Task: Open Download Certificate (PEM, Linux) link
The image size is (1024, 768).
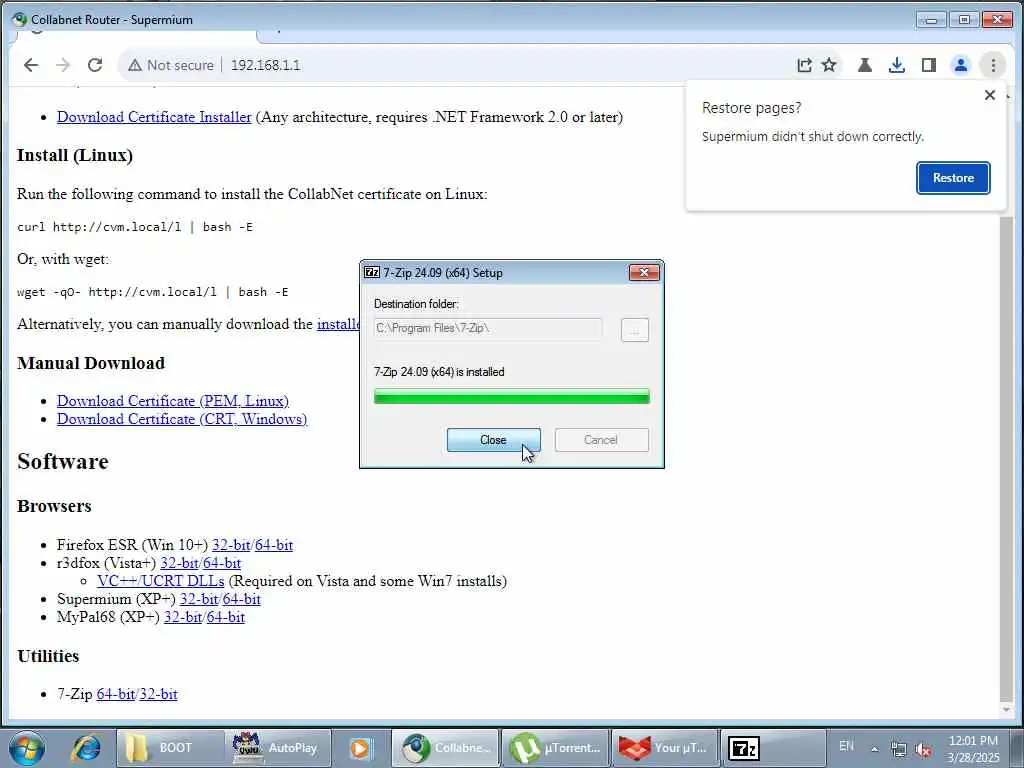Action: pyautogui.click(x=173, y=401)
